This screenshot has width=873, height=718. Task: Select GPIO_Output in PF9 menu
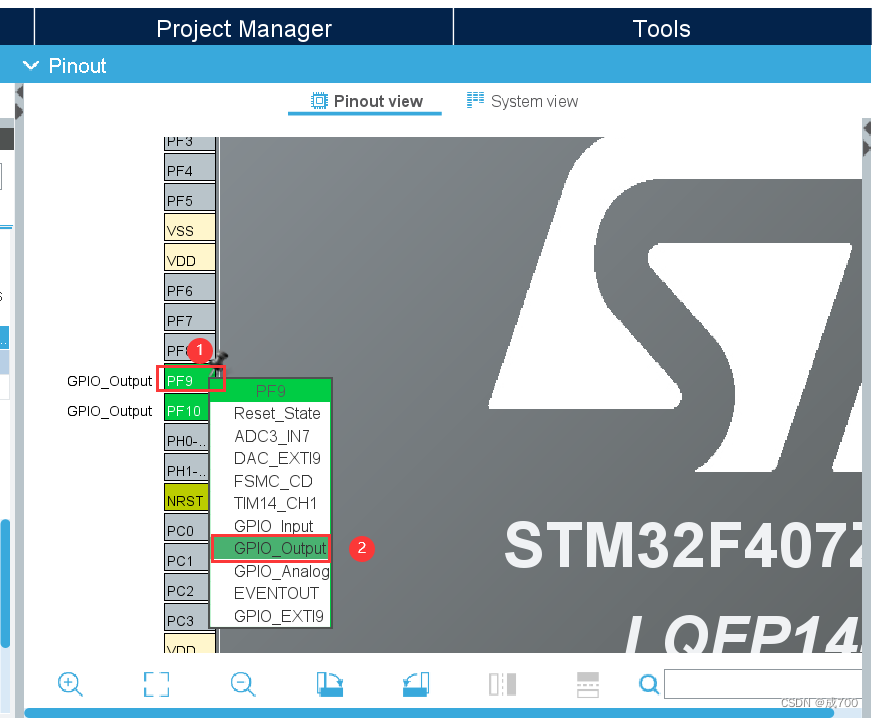271,548
